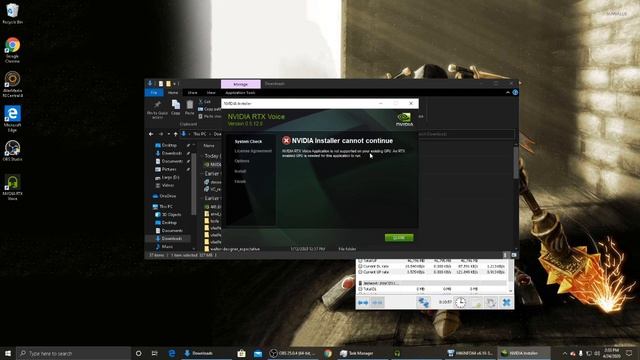Screen dimensions: 640x360
Task: Click the blue arrows icon in the monitor toolbar
Action: tap(363, 302)
